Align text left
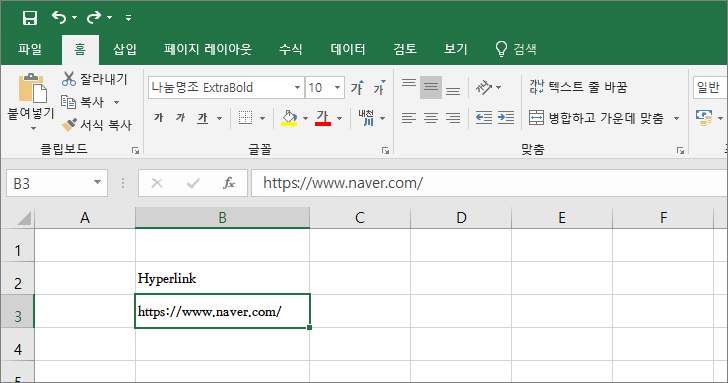728x383 pixels. click(x=409, y=118)
